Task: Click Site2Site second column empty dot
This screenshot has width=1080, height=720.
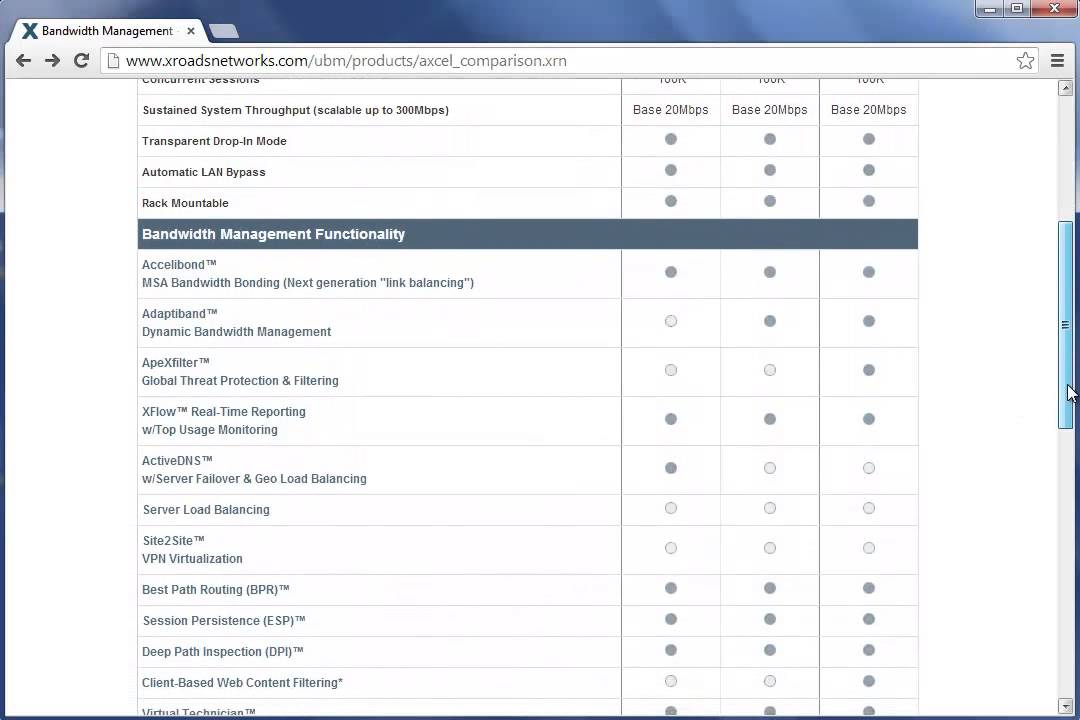Action: 770,548
